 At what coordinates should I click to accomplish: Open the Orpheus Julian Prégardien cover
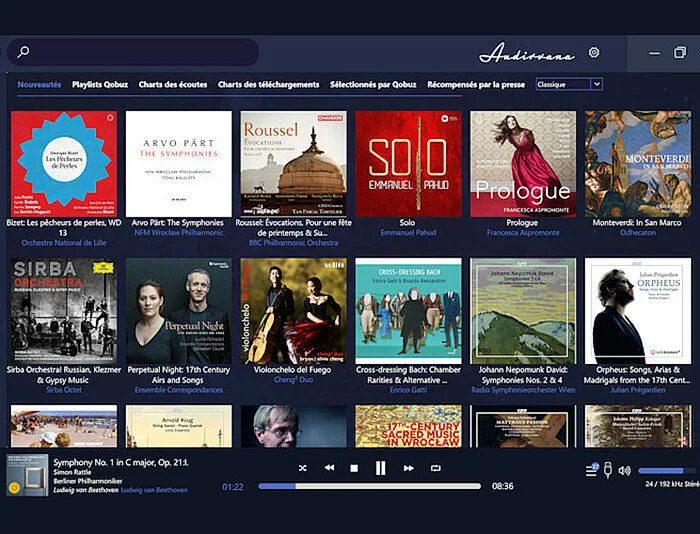click(638, 311)
